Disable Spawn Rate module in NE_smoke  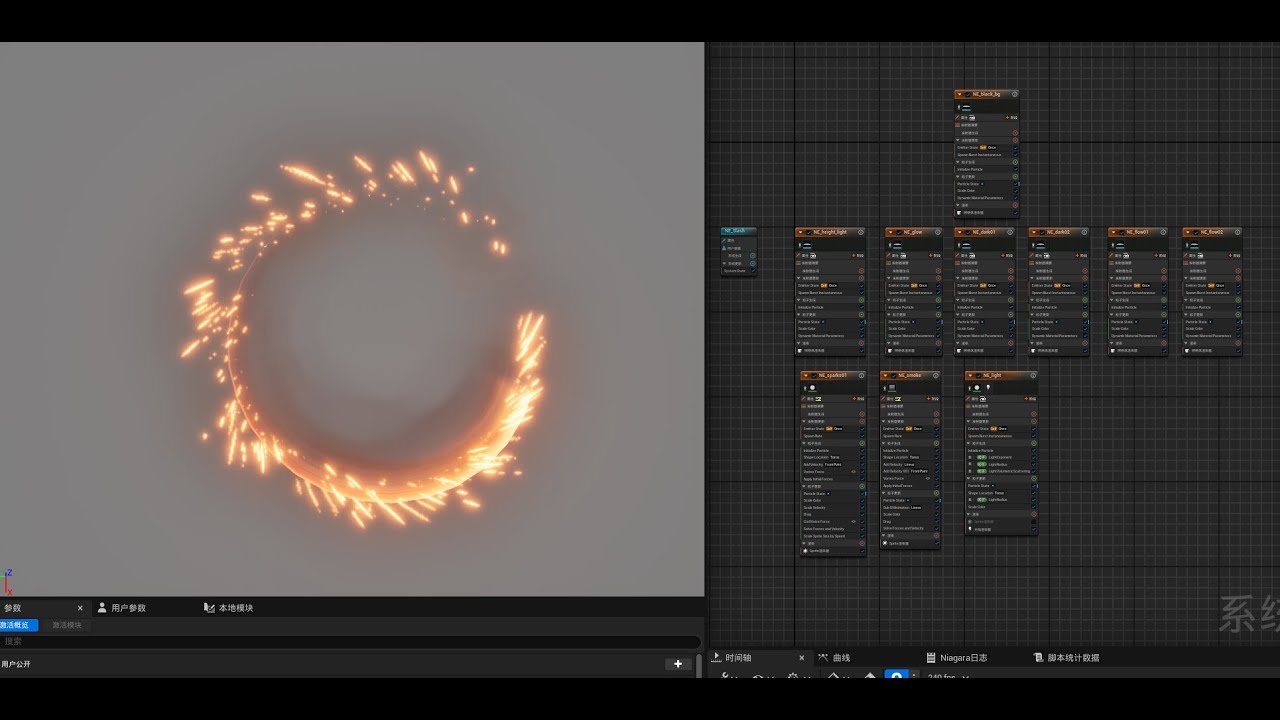click(x=936, y=436)
